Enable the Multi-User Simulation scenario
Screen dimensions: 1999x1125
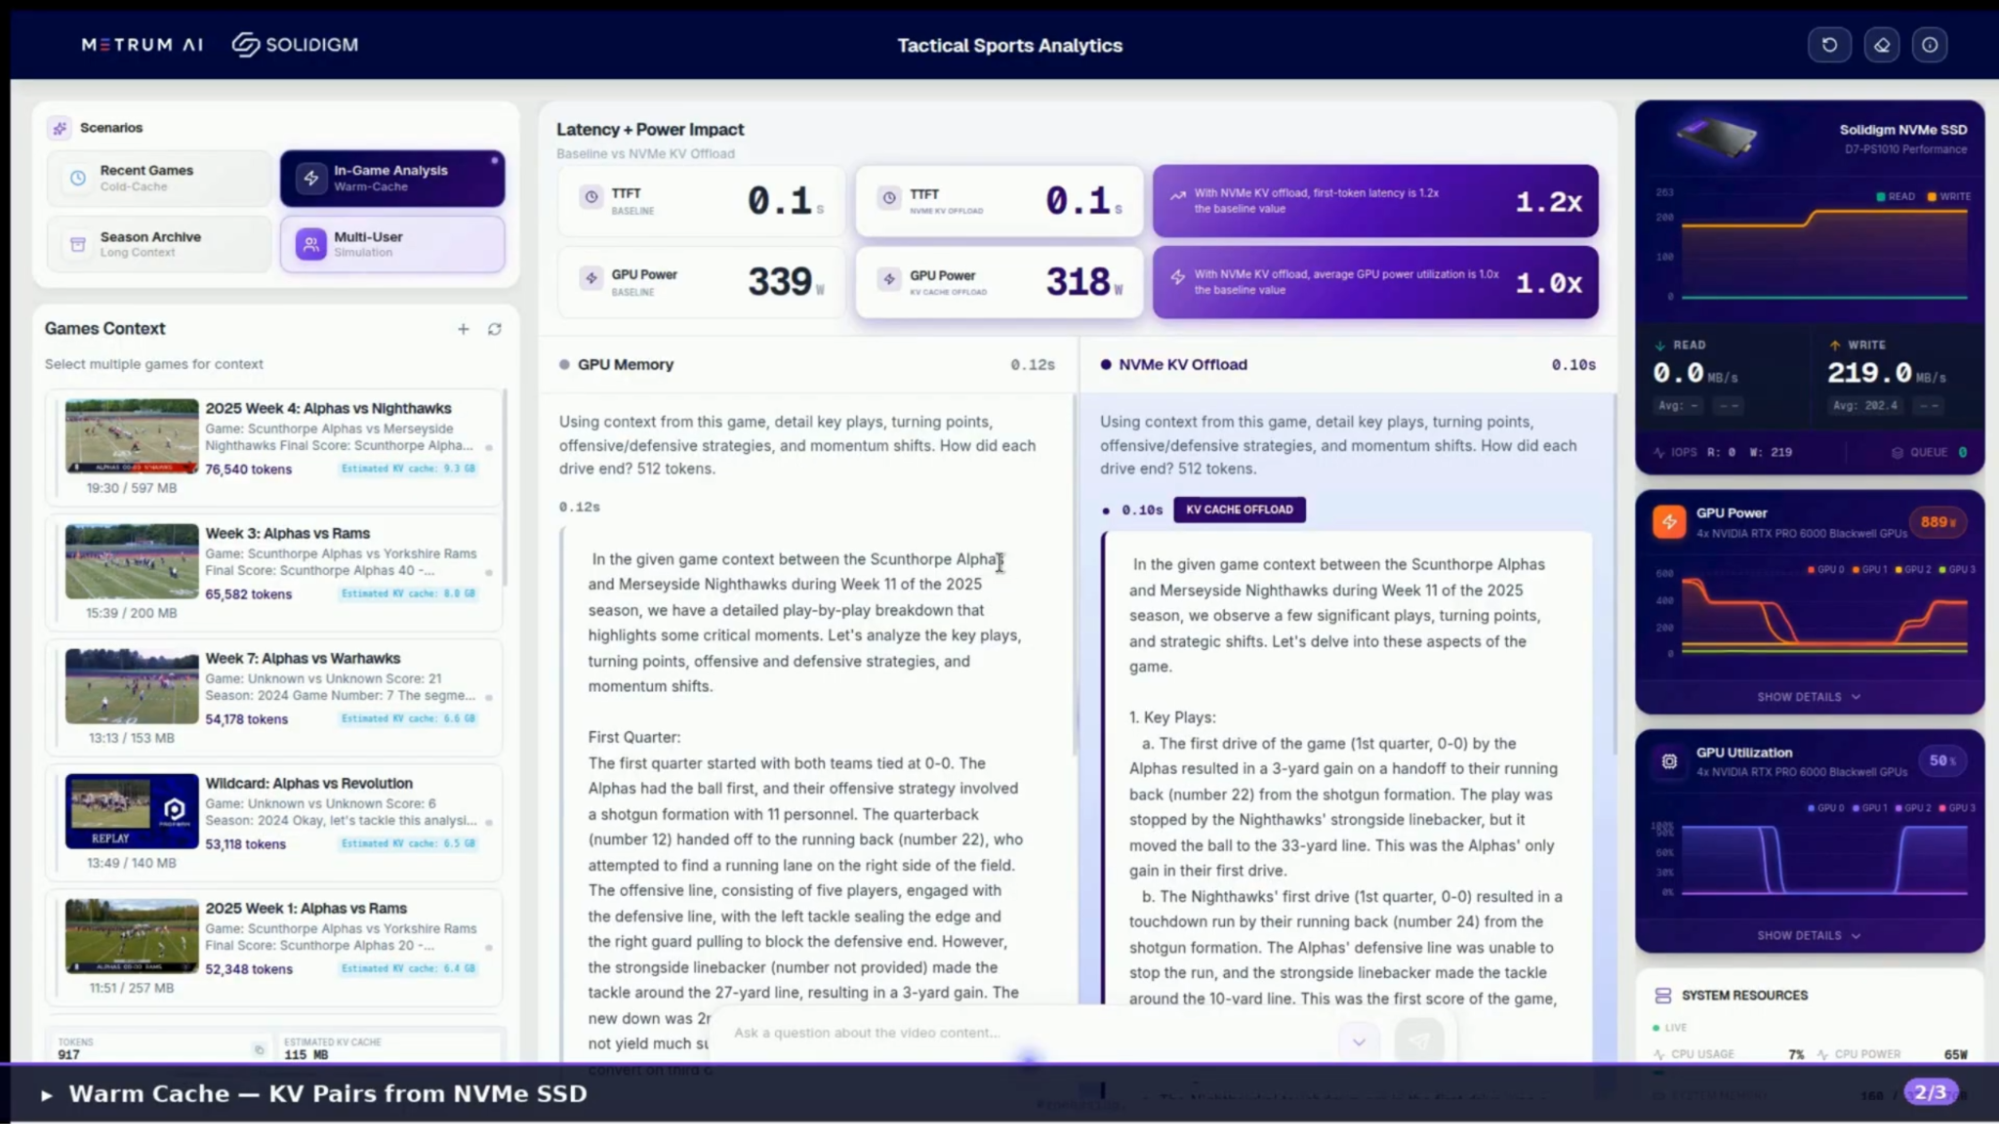point(392,244)
